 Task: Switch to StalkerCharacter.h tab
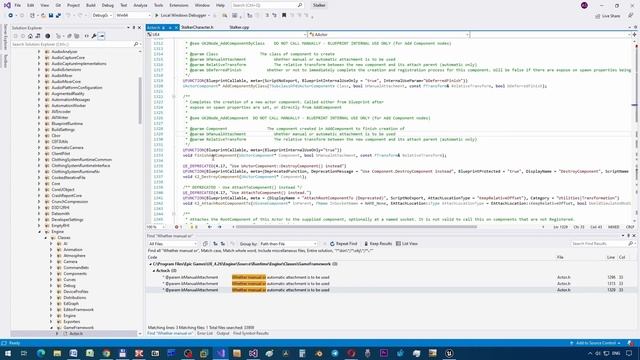pyautogui.click(x=197, y=27)
